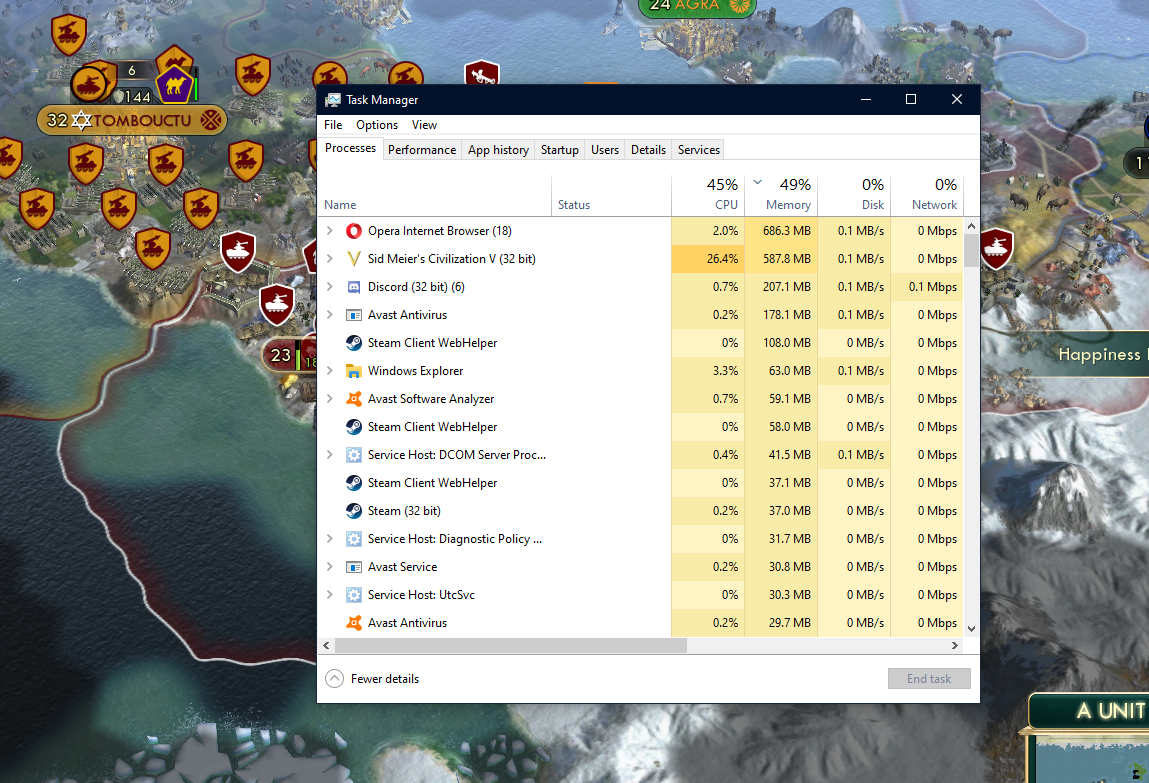Image resolution: width=1149 pixels, height=783 pixels.
Task: Click the Happiness label in game
Action: [x=1099, y=355]
